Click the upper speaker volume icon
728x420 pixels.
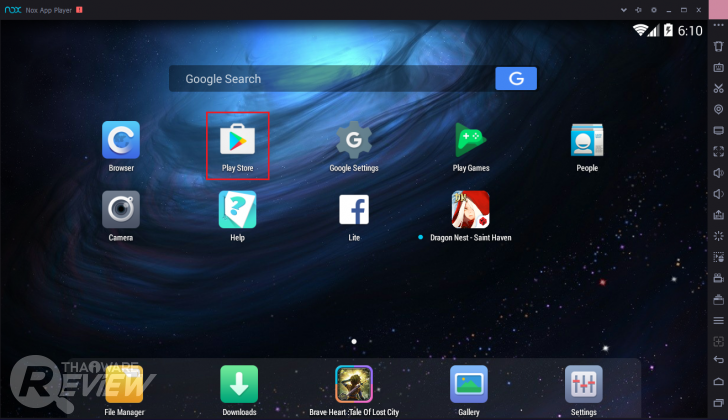718,173
